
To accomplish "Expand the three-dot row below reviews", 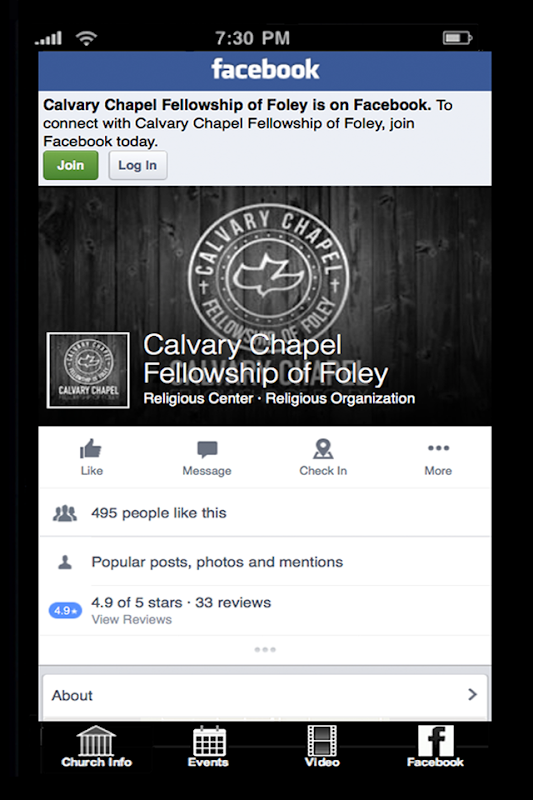I will [265, 649].
